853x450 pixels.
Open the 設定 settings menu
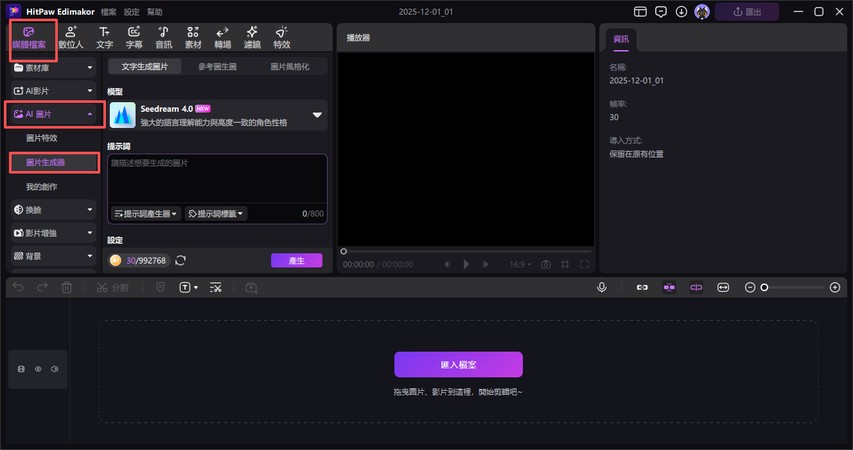132,11
